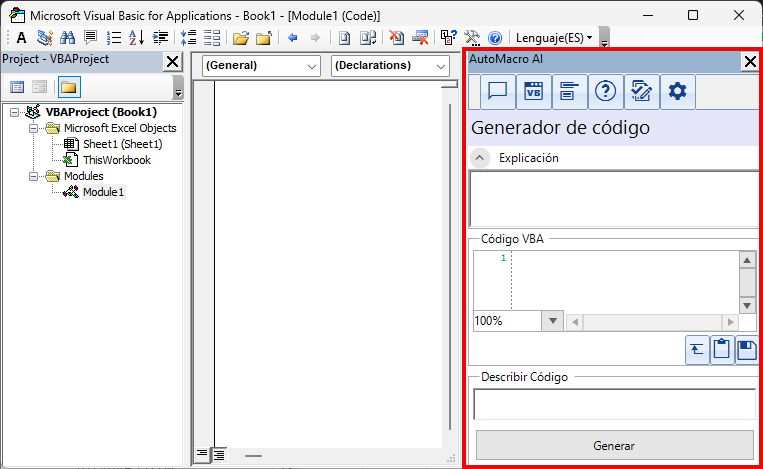Close the Project - VBAProject panel
The height and width of the screenshot is (469, 763).
click(172, 62)
